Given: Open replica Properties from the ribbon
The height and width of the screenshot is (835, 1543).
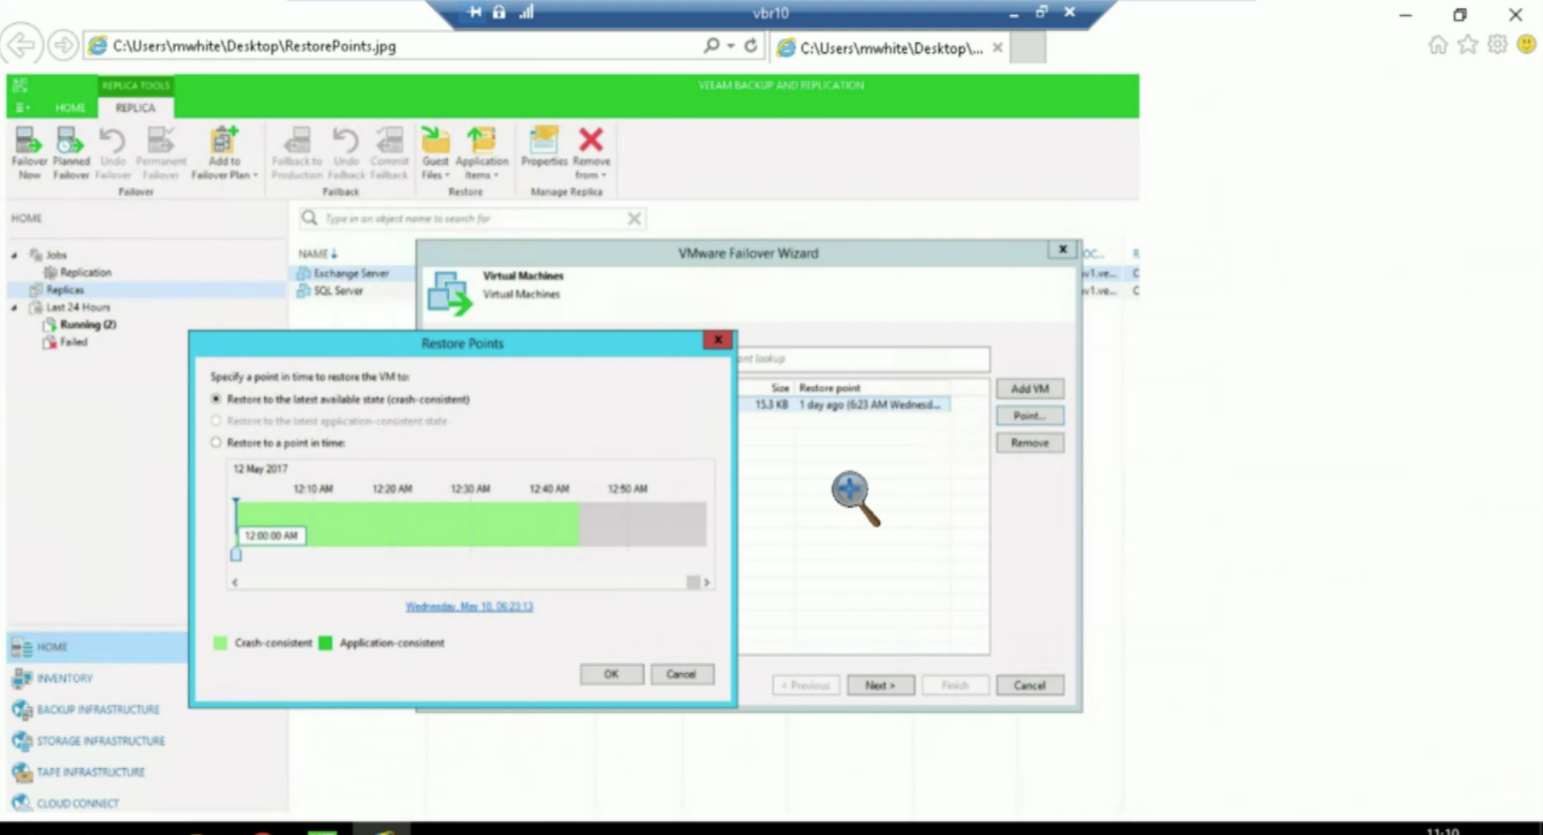Looking at the screenshot, I should [x=544, y=146].
